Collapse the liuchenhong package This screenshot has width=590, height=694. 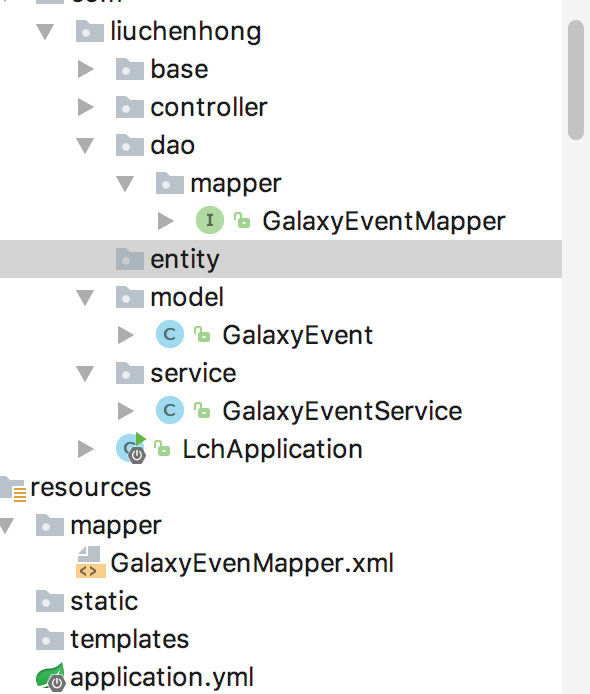45,32
